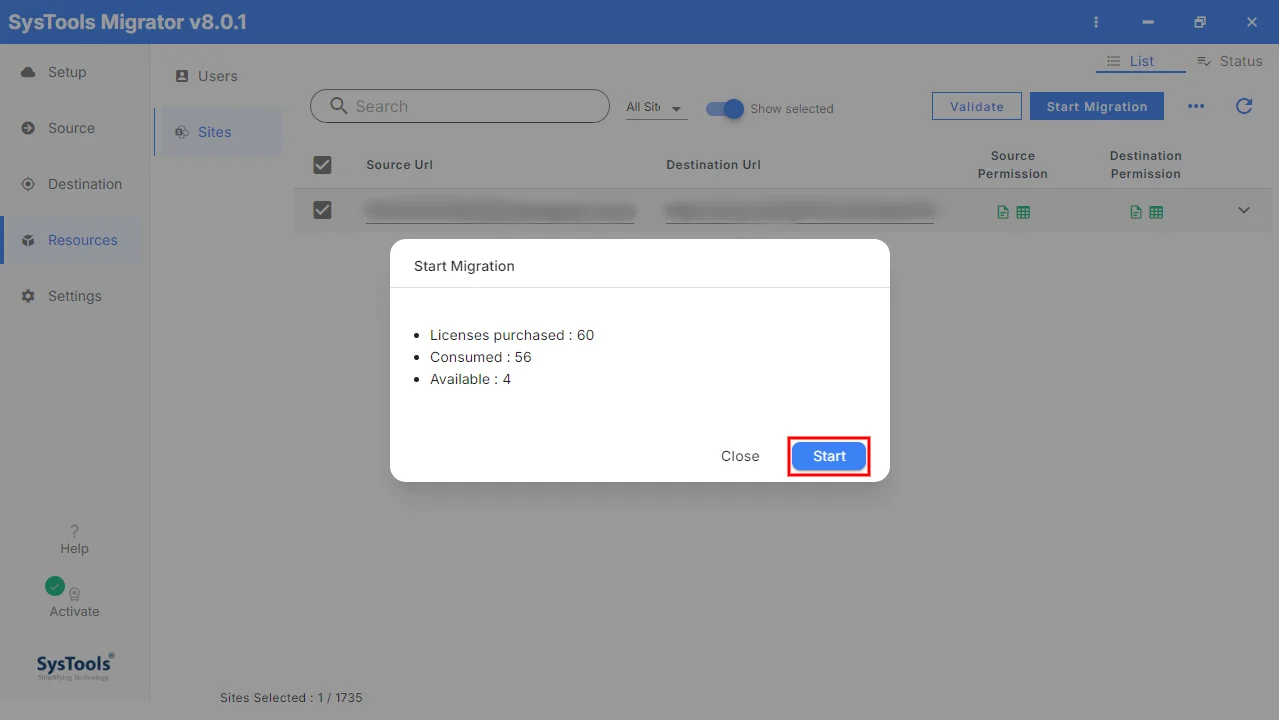Viewport: 1279px width, 720px height.
Task: Click Start in the migration dialog
Action: coord(829,456)
